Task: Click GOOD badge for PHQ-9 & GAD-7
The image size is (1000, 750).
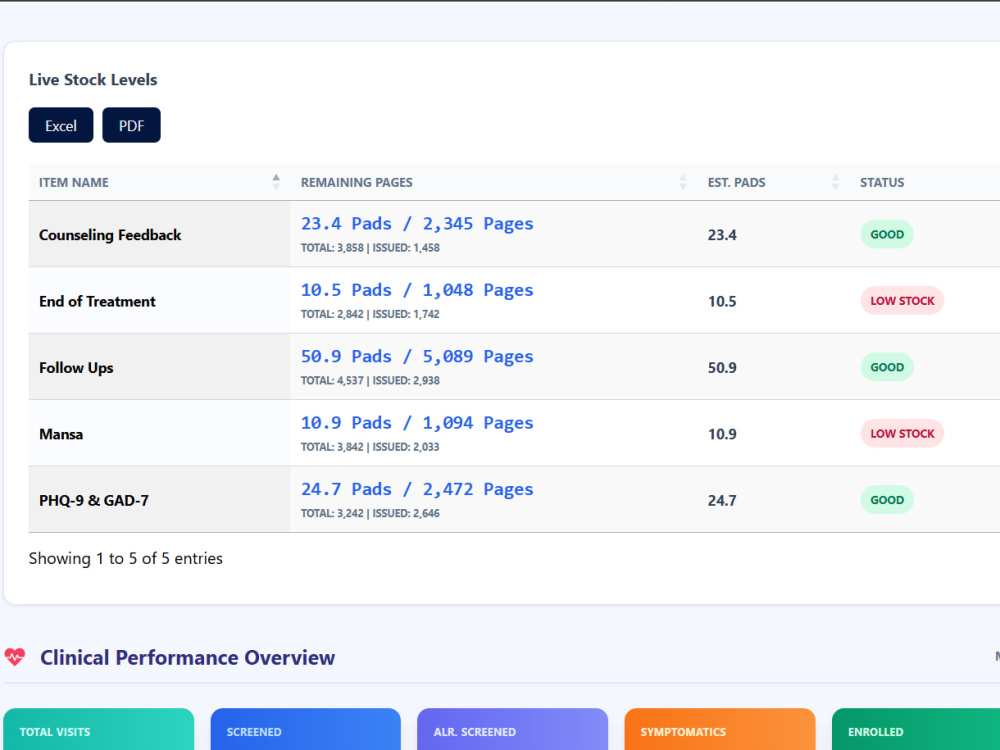Action: (887, 499)
